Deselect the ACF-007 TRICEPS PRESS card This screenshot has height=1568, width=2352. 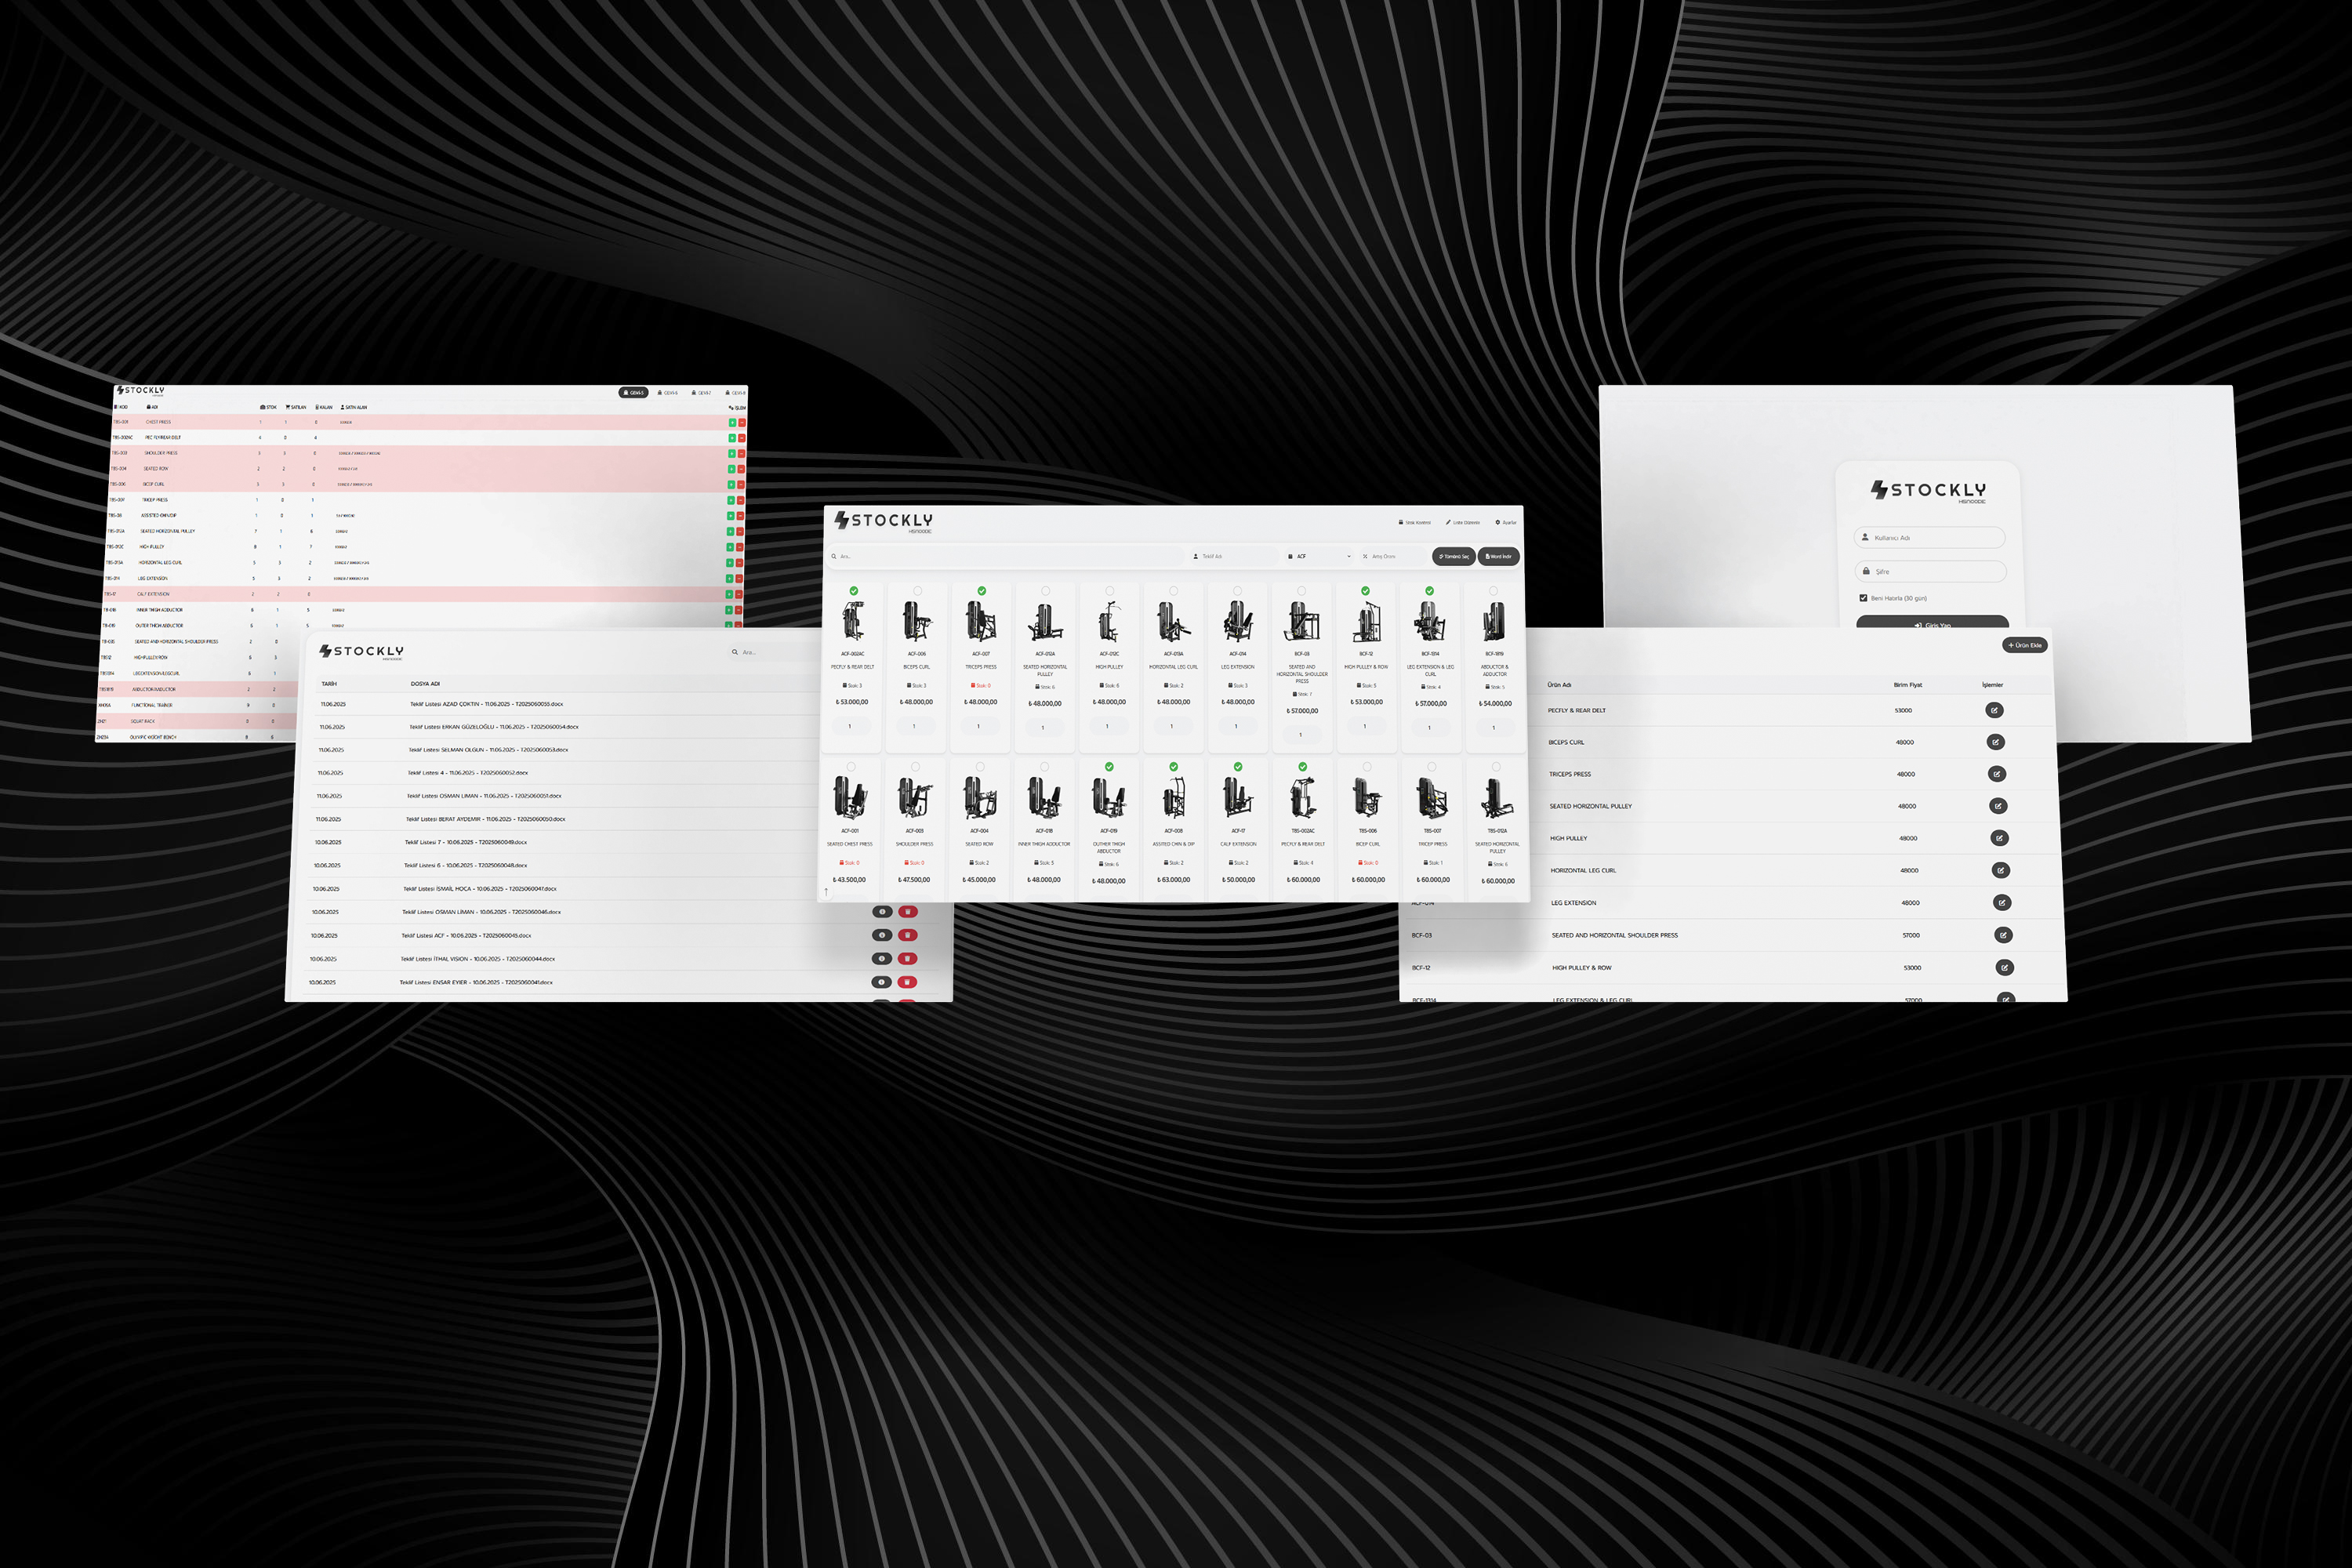tap(982, 591)
